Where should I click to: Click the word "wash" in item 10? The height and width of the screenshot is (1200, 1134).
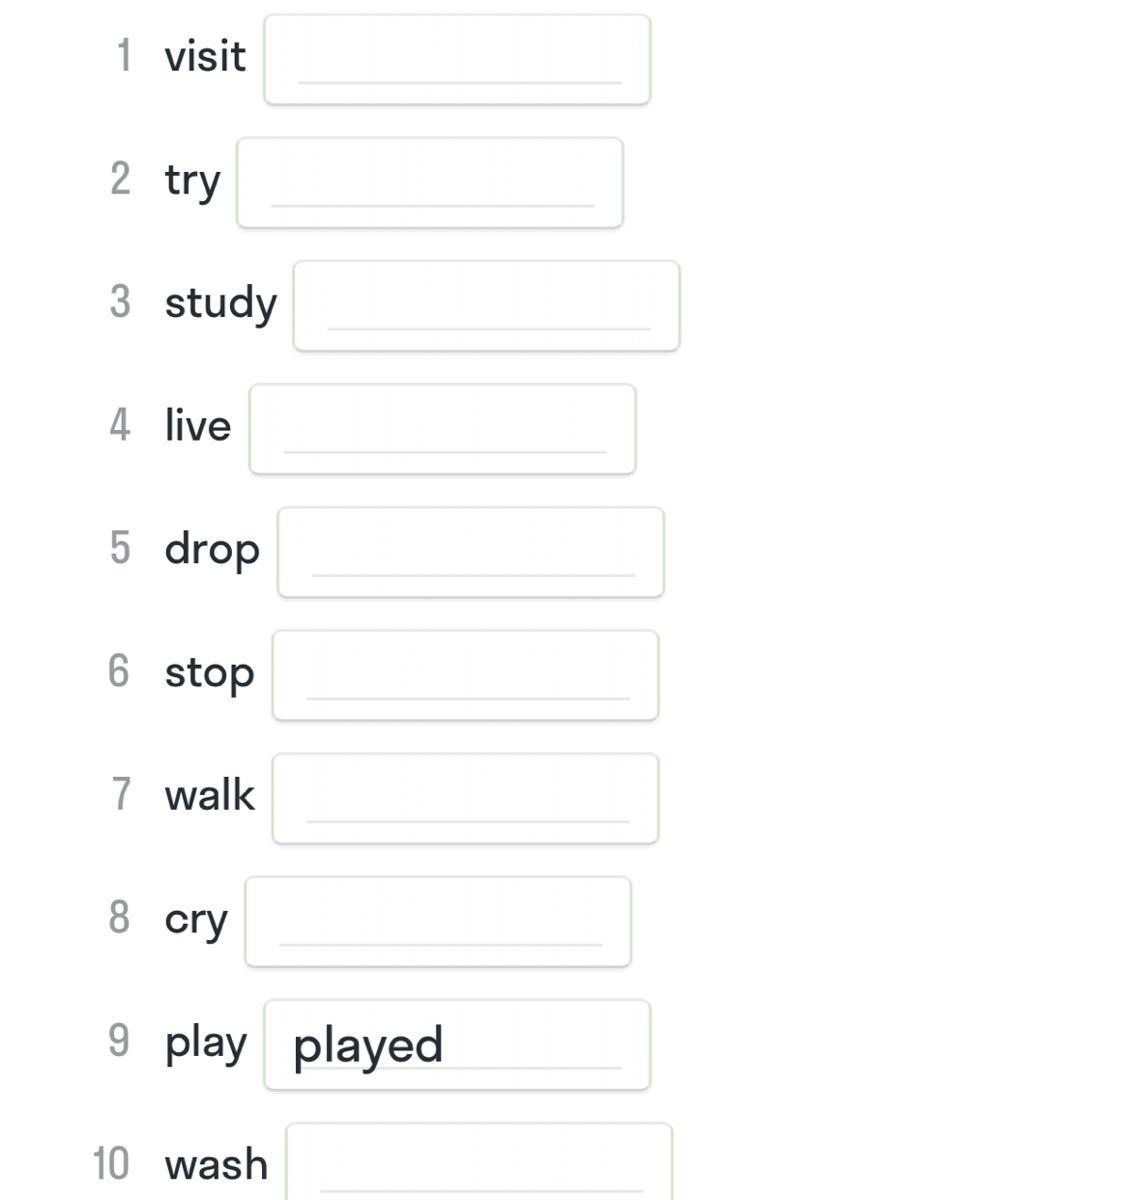click(x=216, y=1165)
